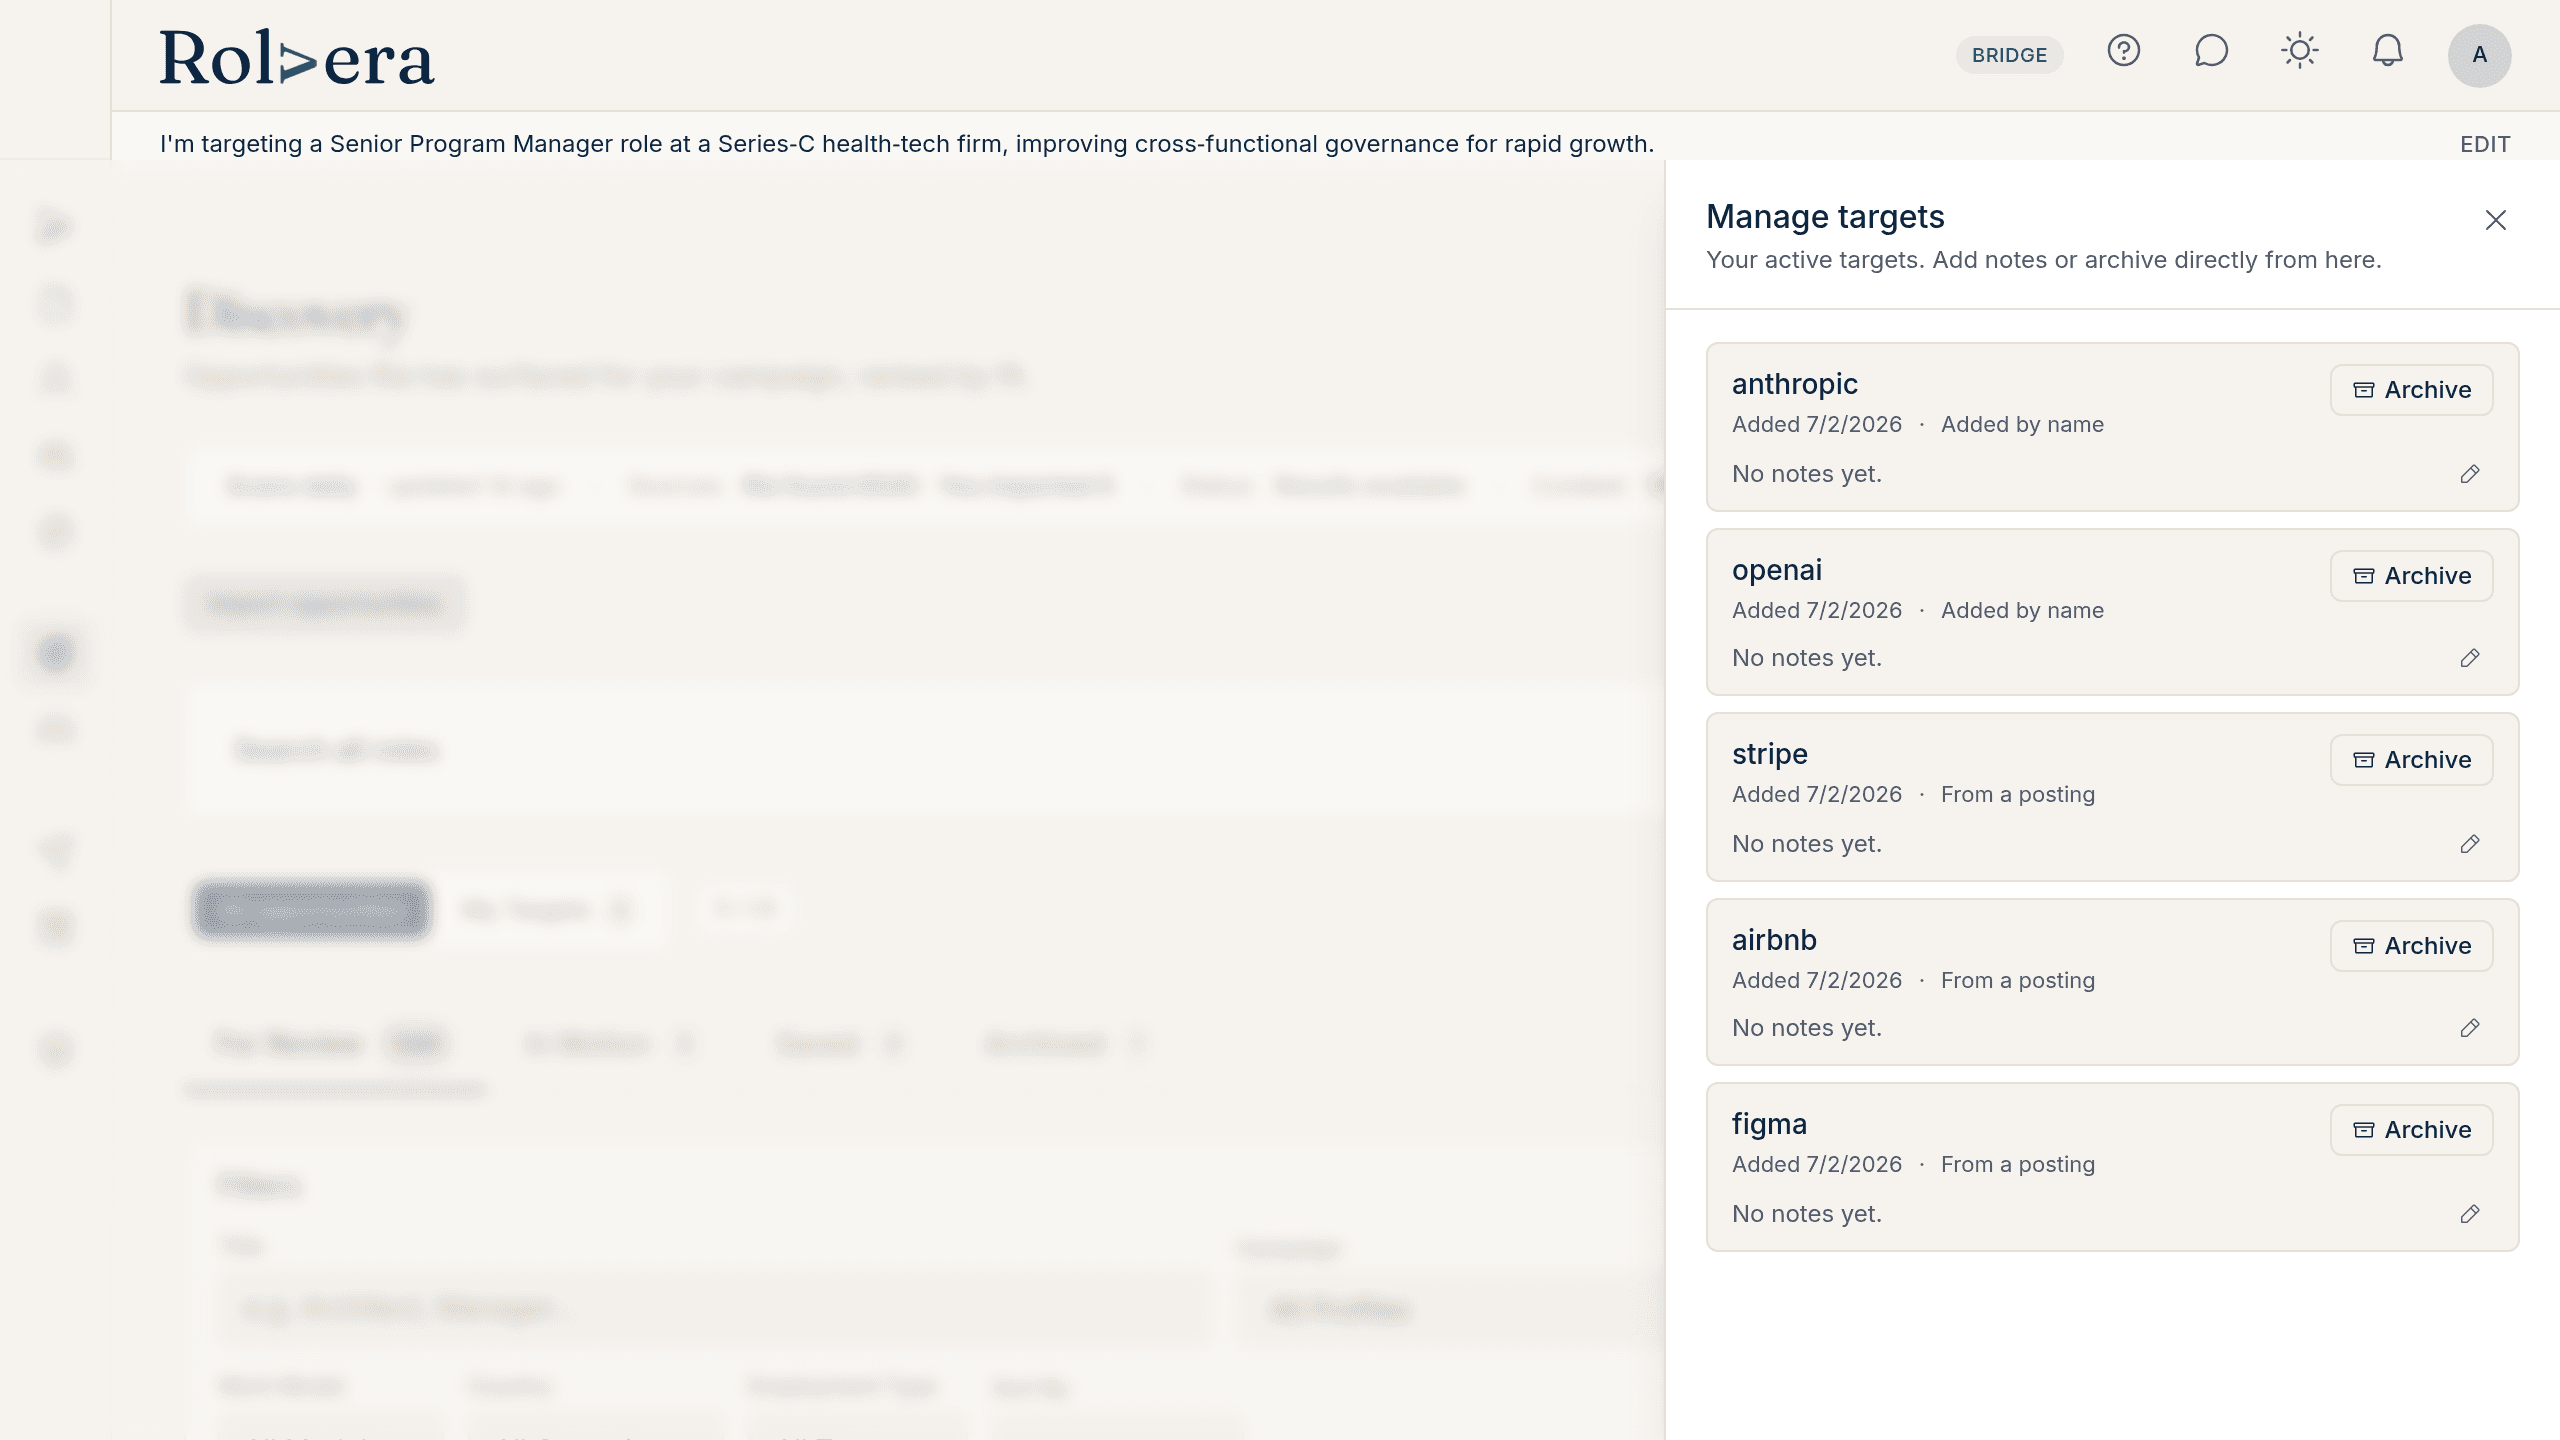Screen dimensions: 2560x1440
Task: Archive the figma target
Action: click(2411, 1130)
